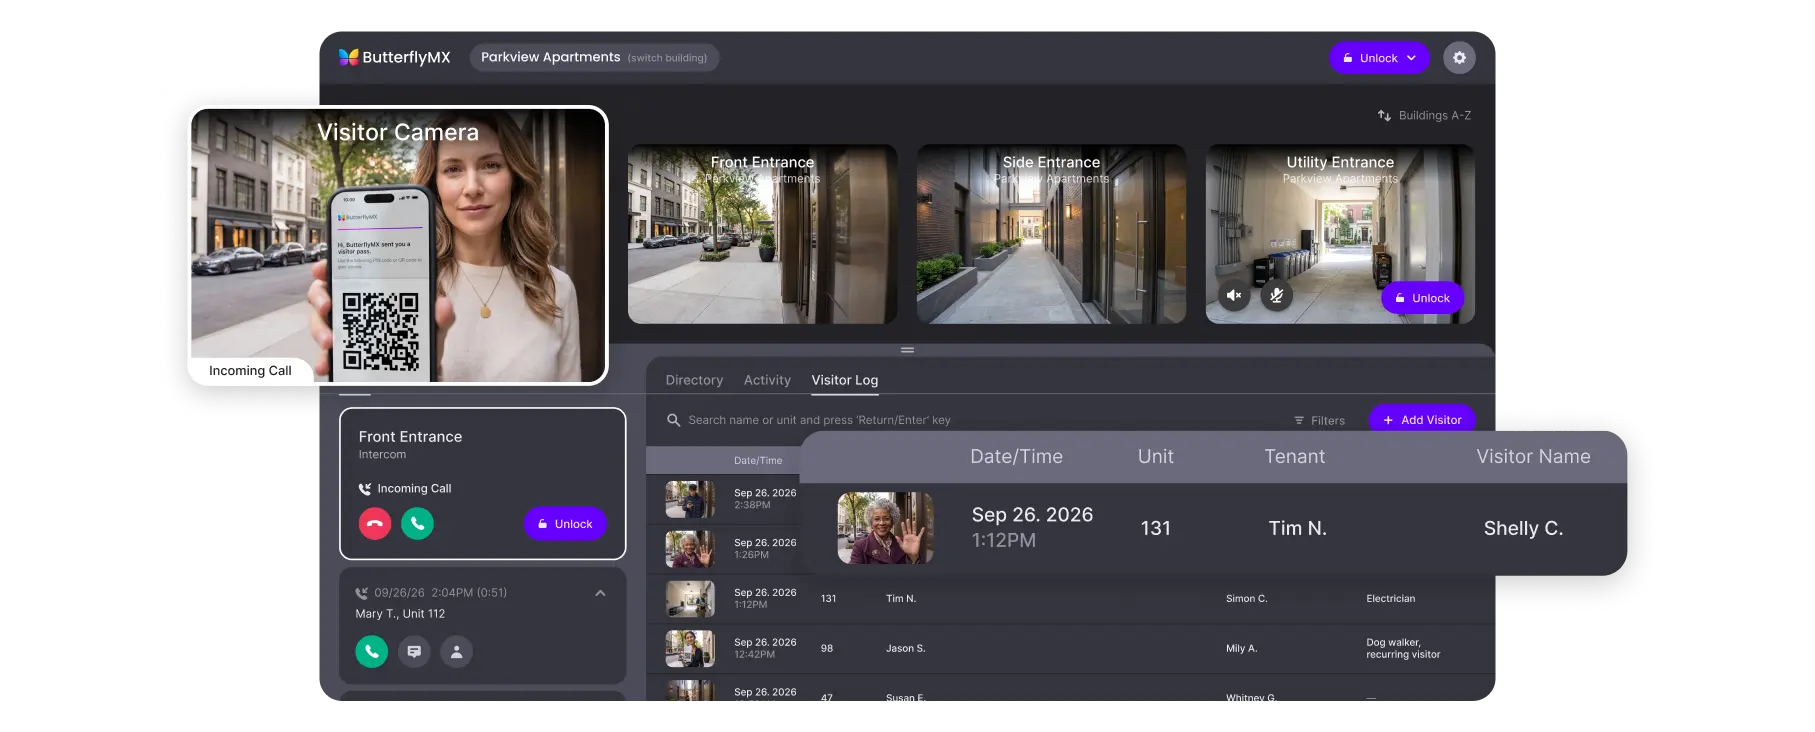Click the 'Dog walker, recurring visitor' note
1815x732 pixels.
(x=1403, y=648)
